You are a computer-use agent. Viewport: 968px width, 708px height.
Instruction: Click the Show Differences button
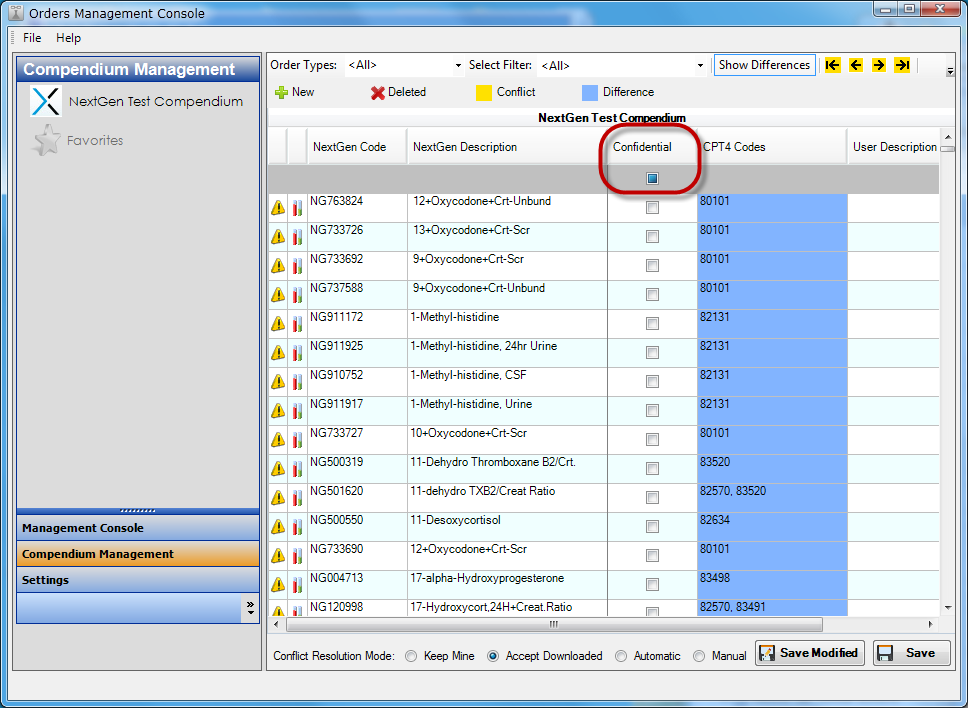point(764,65)
